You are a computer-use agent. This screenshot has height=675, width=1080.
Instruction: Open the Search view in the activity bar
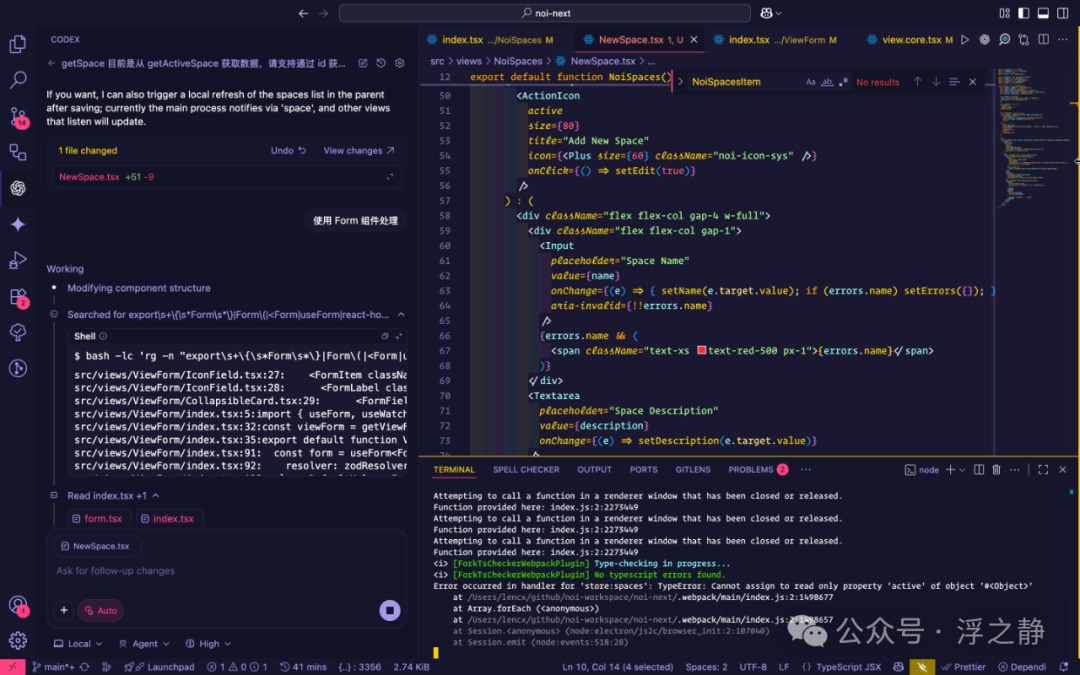[x=18, y=80]
